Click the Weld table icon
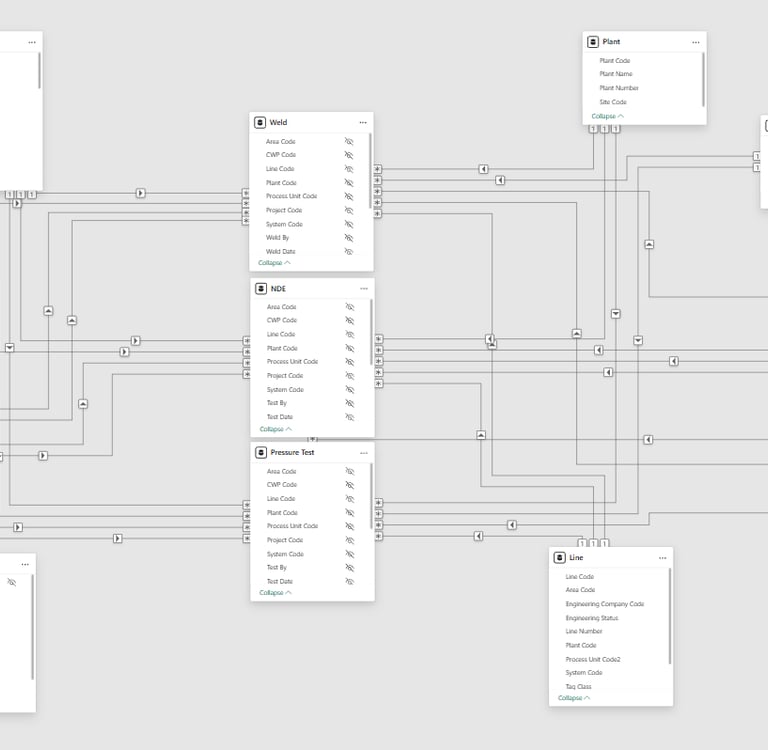 point(260,122)
